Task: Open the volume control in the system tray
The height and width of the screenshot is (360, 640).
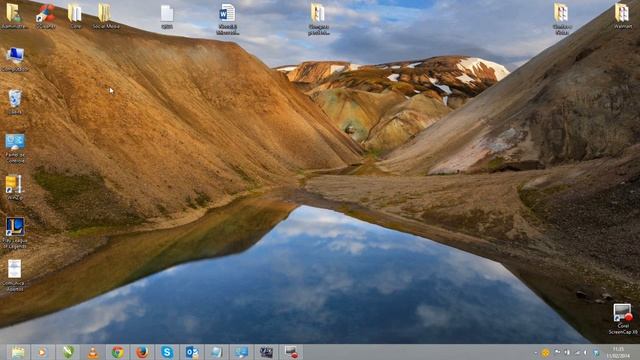Action: coord(586,352)
